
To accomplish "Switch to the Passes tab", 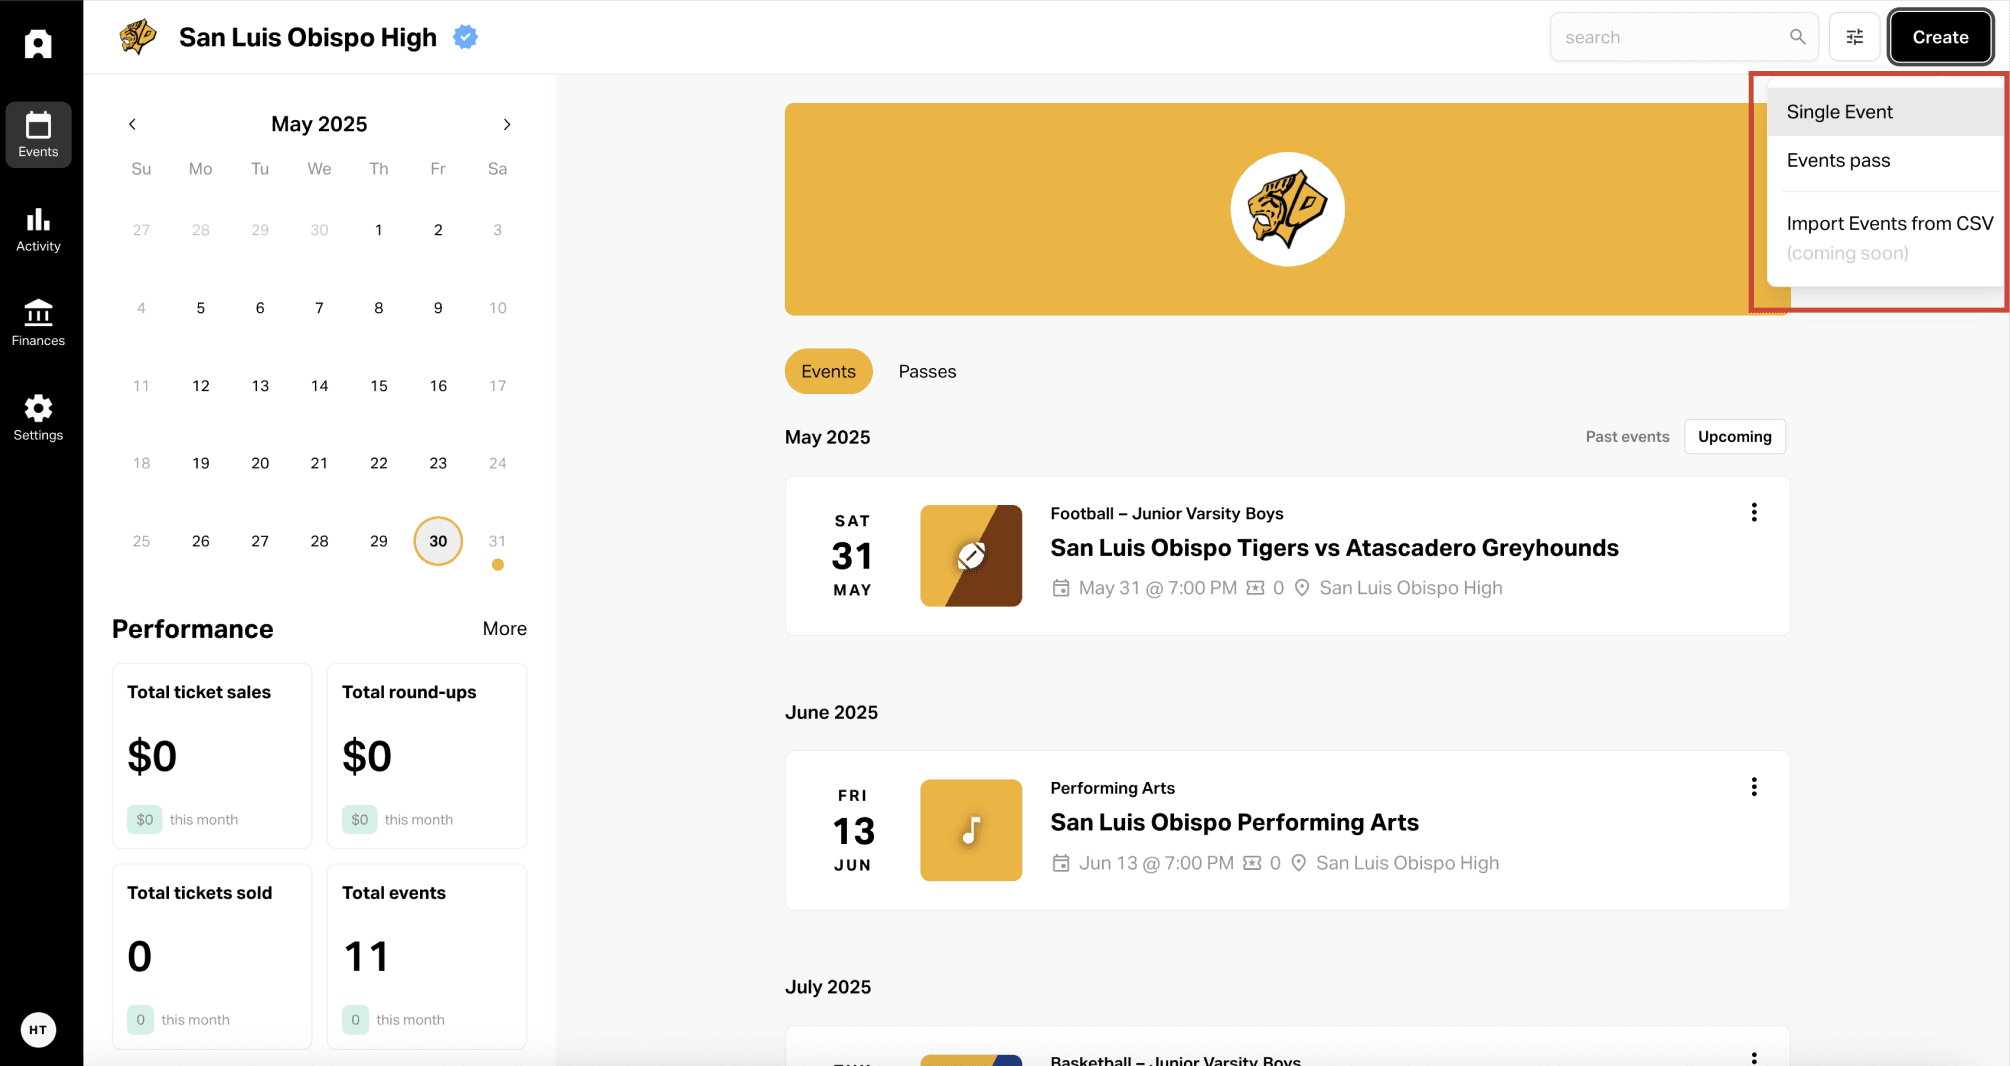I will 927,371.
